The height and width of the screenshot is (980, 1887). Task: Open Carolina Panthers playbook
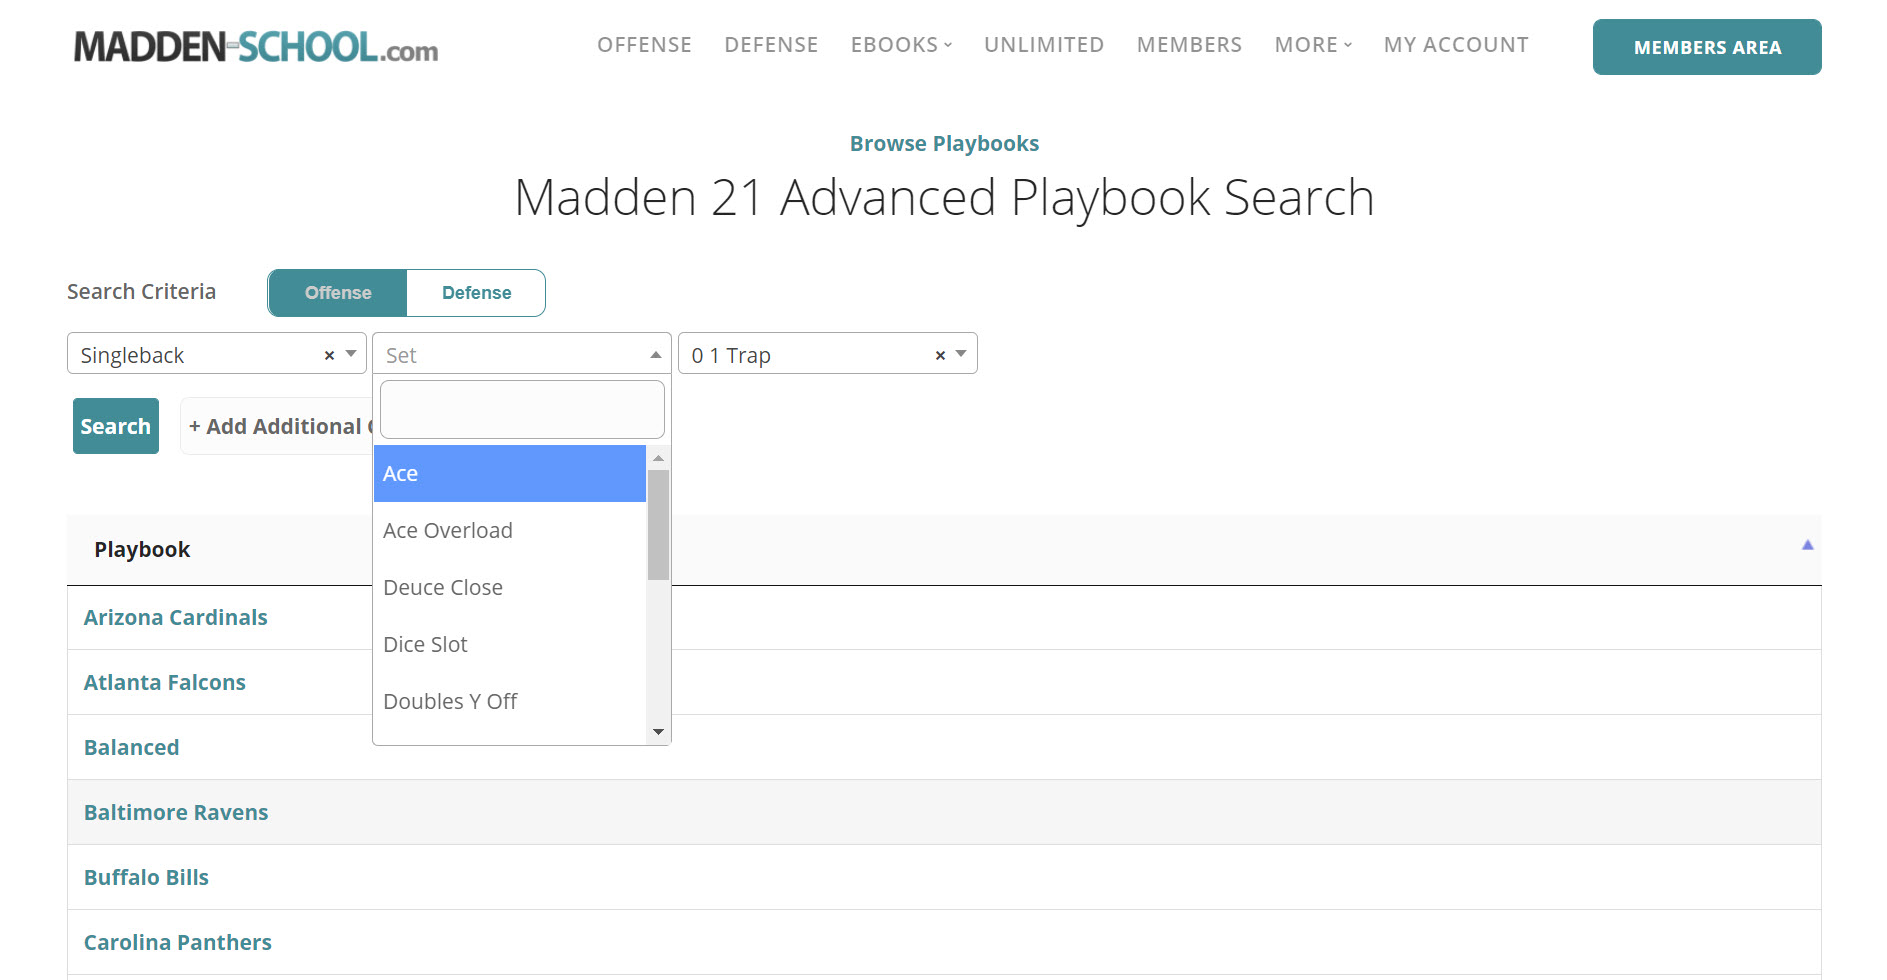coord(178,943)
